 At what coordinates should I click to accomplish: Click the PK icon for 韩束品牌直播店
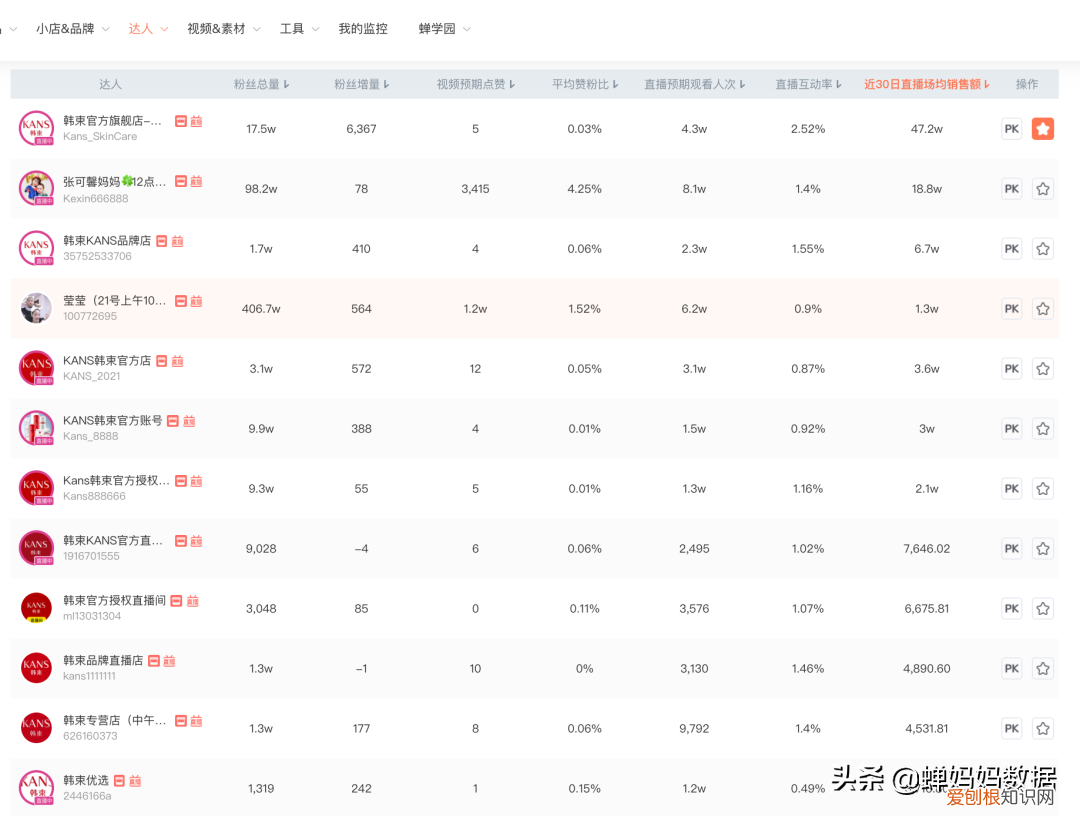click(1011, 668)
